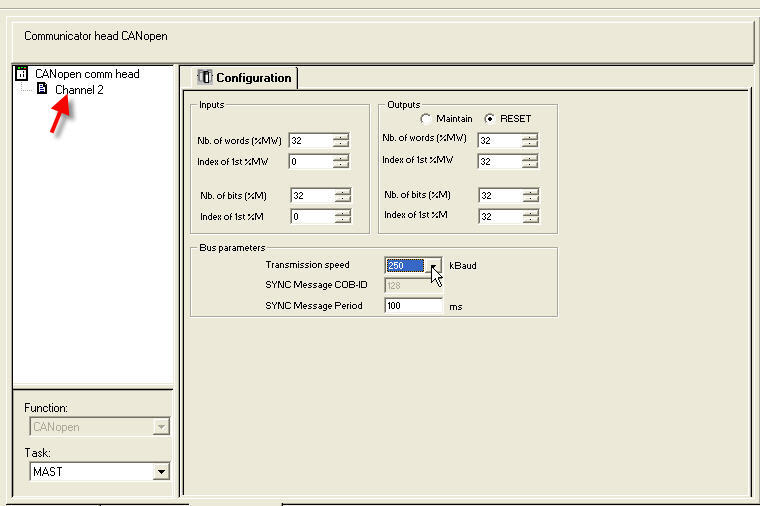The image size is (760, 506).
Task: Click the Inputs Nb. of bits field
Action: coord(312,195)
